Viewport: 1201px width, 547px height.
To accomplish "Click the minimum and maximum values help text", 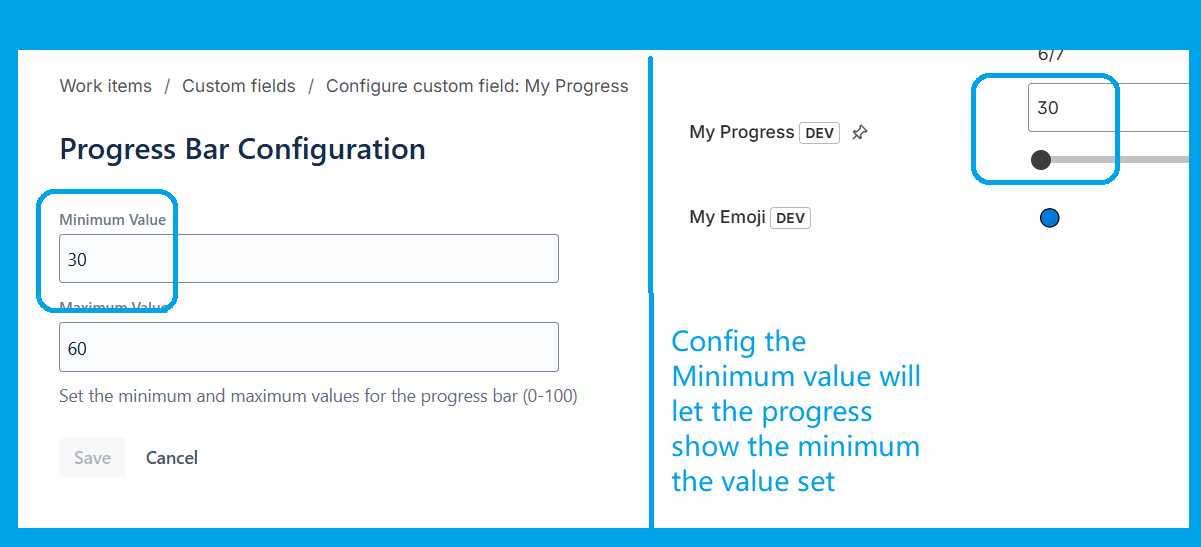I will (x=318, y=396).
